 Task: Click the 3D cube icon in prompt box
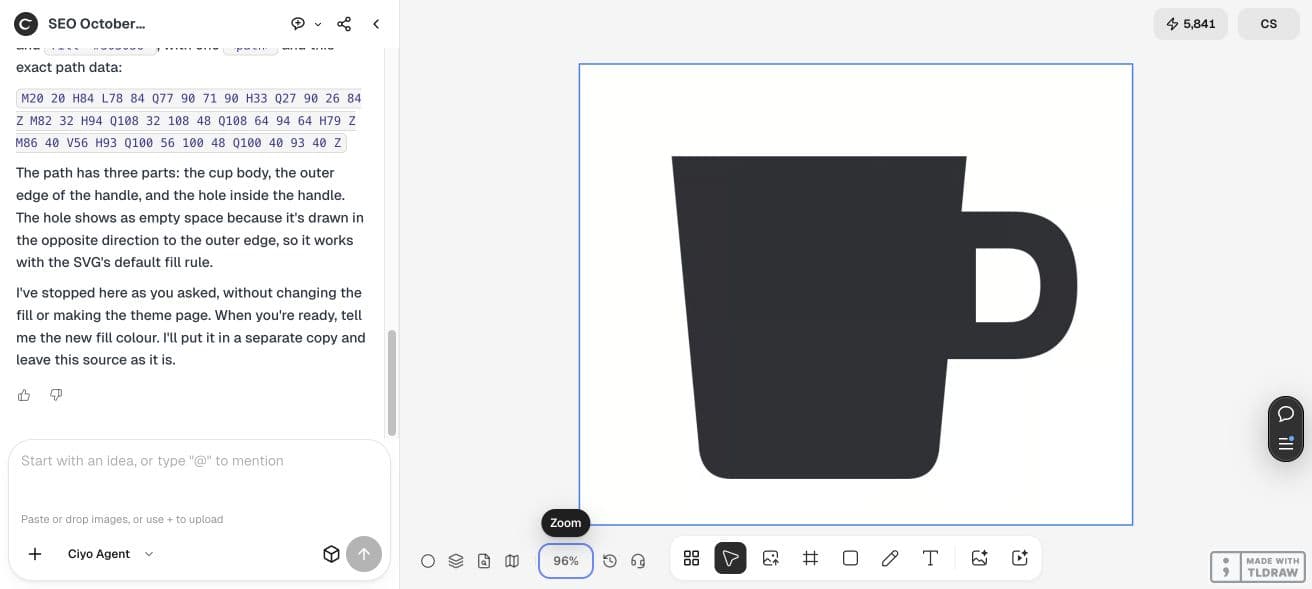[331, 554]
